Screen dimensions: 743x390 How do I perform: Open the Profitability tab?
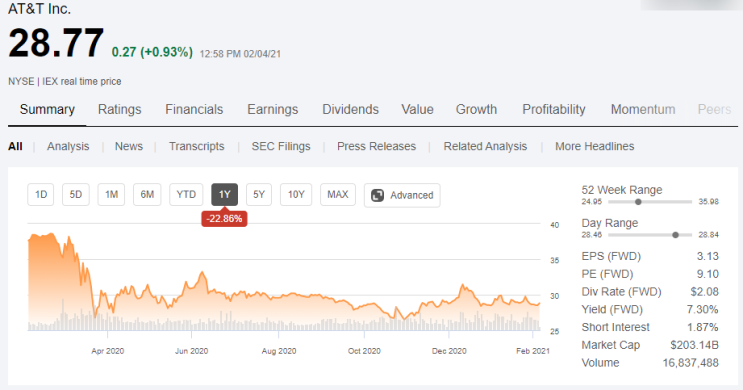(553, 109)
